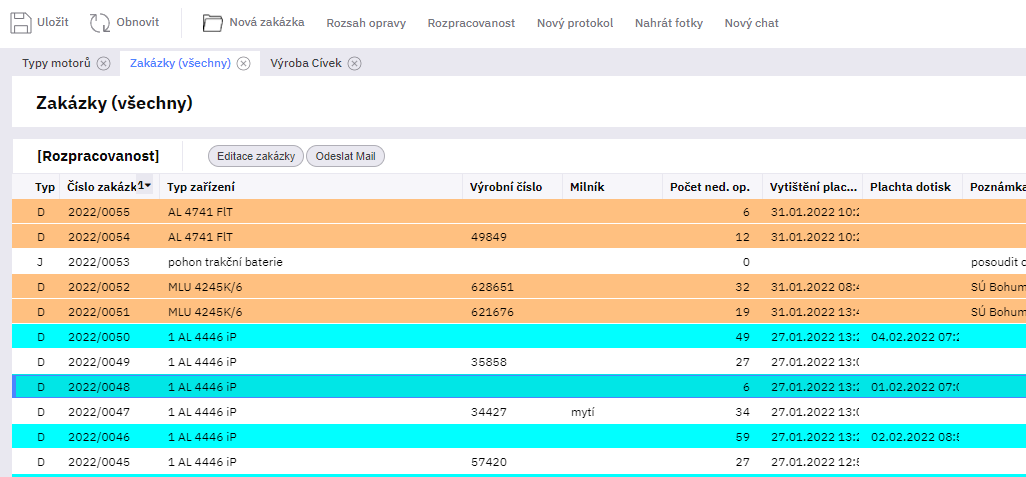Screen dimensions: 1026x477
Task: Switch to the Výroba Cívek tab
Action: click(305, 64)
